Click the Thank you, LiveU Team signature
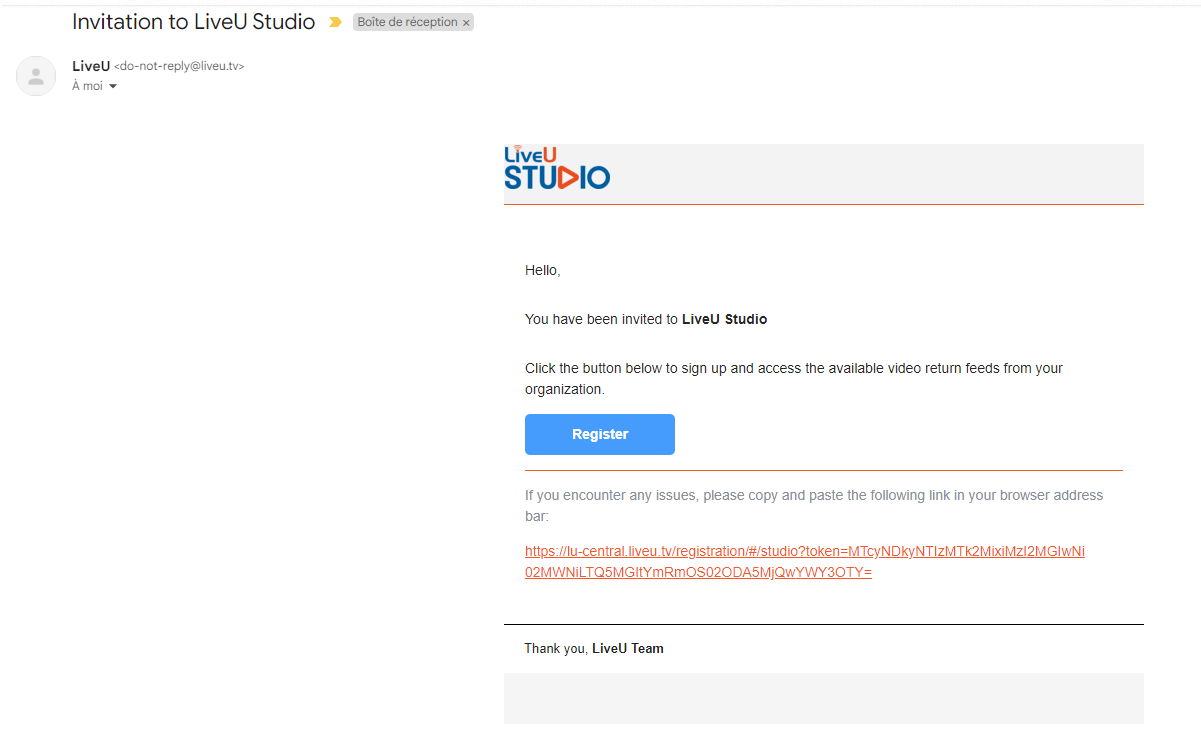This screenshot has width=1201, height=738. click(x=594, y=648)
